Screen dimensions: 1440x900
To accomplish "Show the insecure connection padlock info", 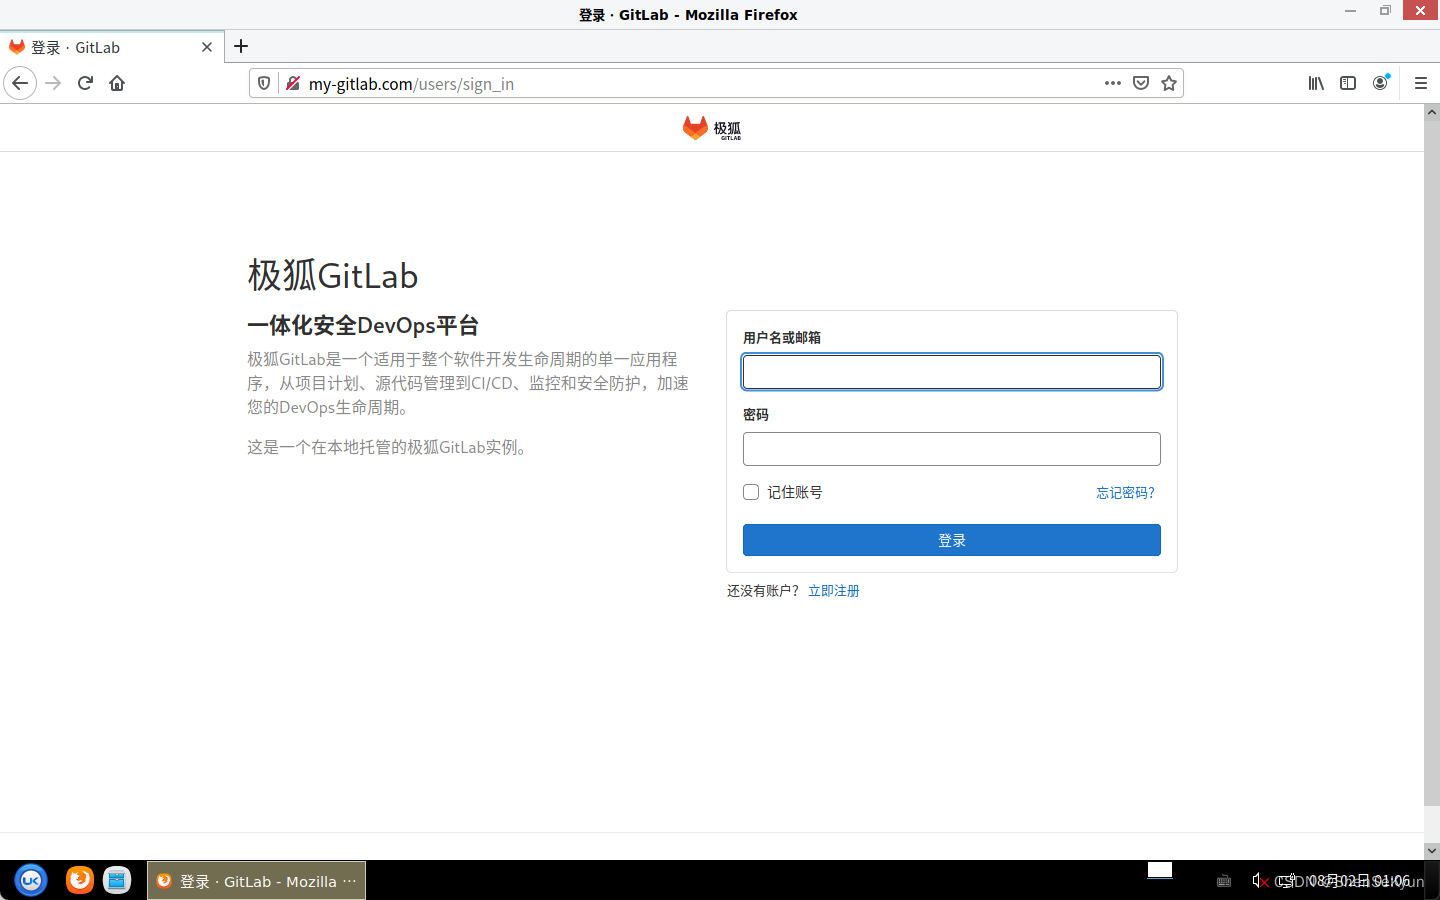I will click(292, 83).
